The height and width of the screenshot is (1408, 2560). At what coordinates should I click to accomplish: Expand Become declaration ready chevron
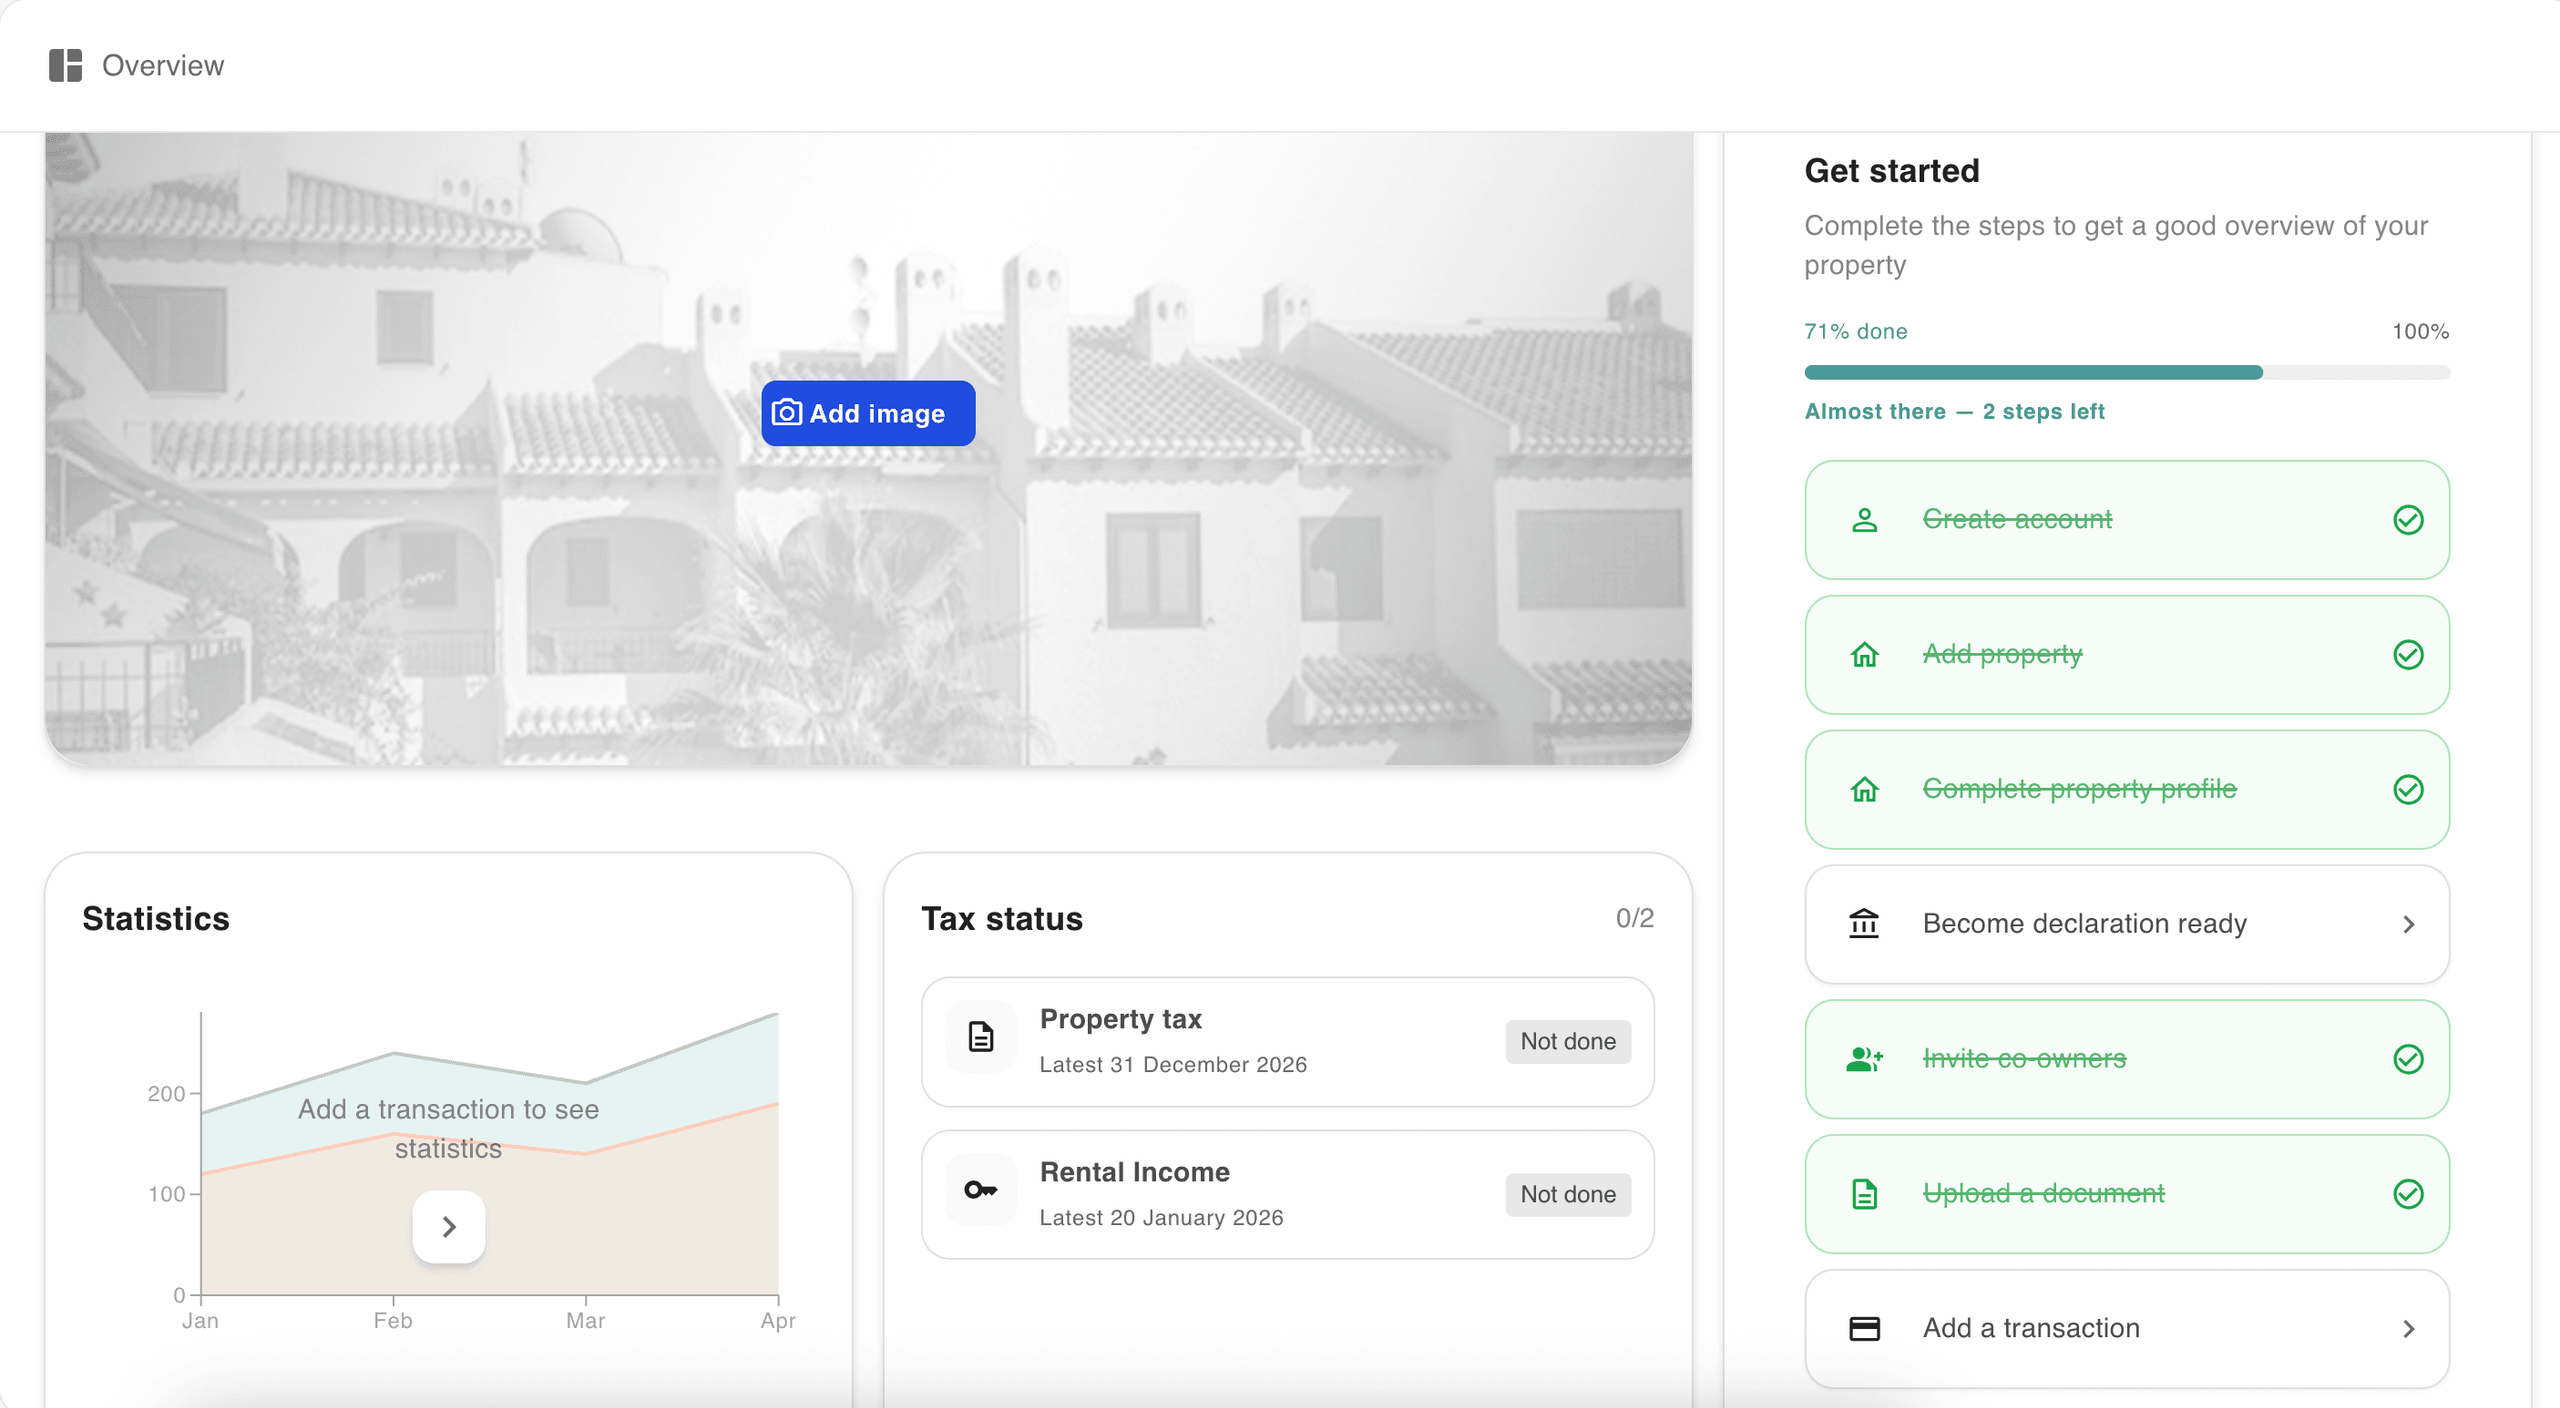[2408, 924]
